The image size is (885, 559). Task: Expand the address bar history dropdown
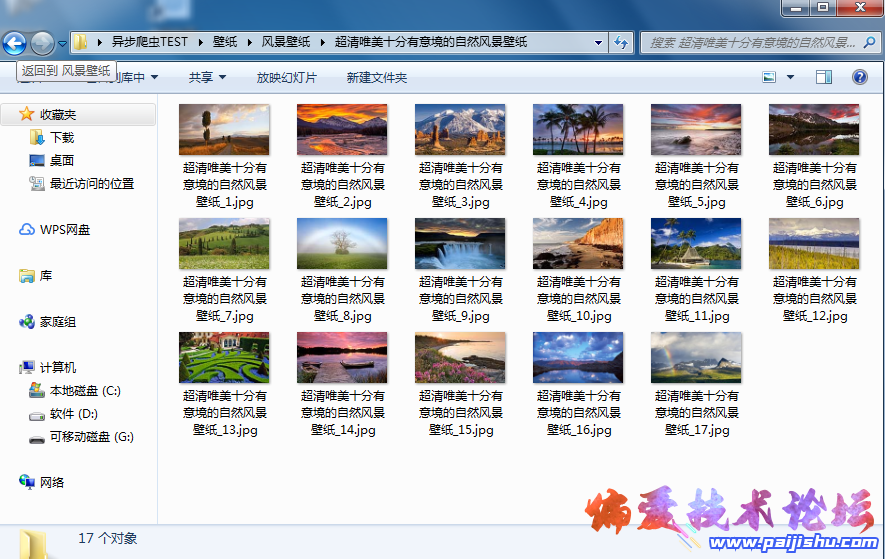[x=598, y=43]
